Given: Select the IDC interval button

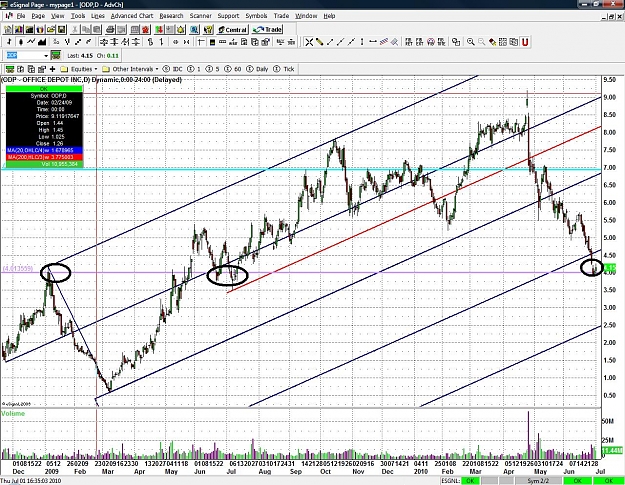Looking at the screenshot, I should pyautogui.click(x=172, y=69).
